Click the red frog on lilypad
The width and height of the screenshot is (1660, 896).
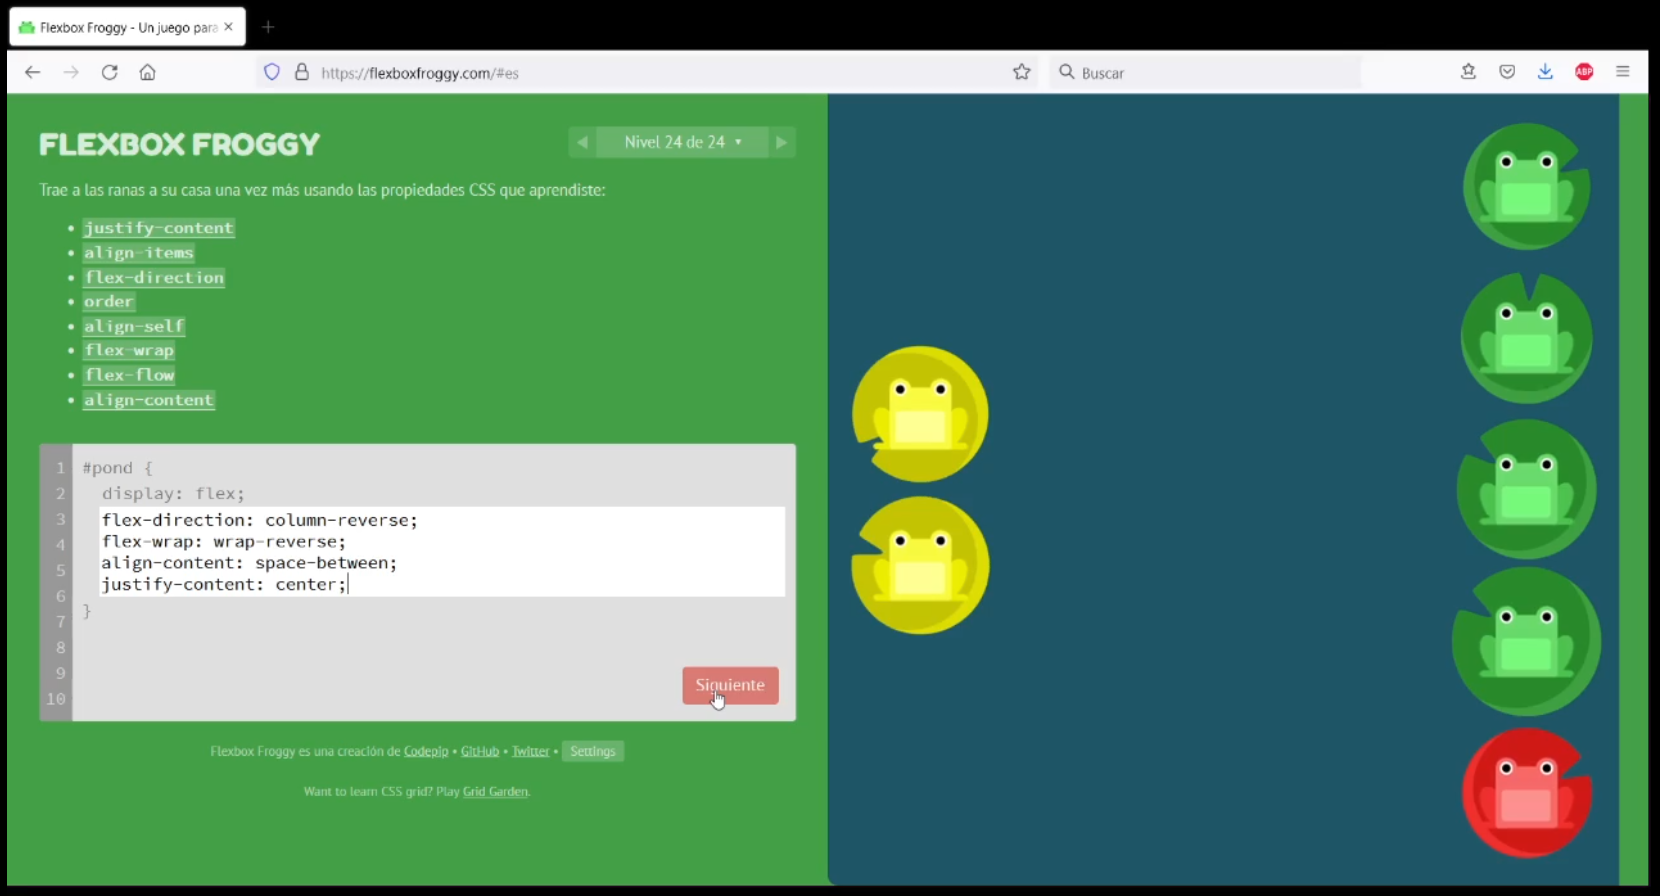coord(1527,792)
